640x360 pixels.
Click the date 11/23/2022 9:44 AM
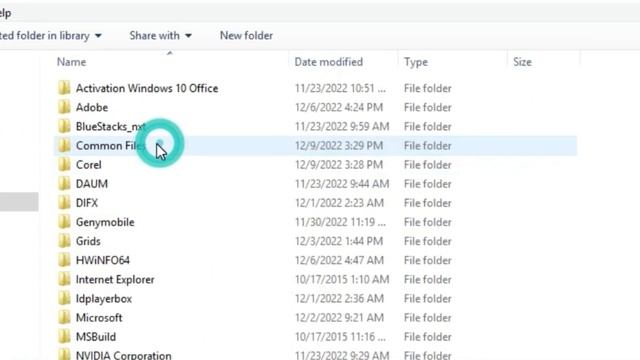point(342,184)
